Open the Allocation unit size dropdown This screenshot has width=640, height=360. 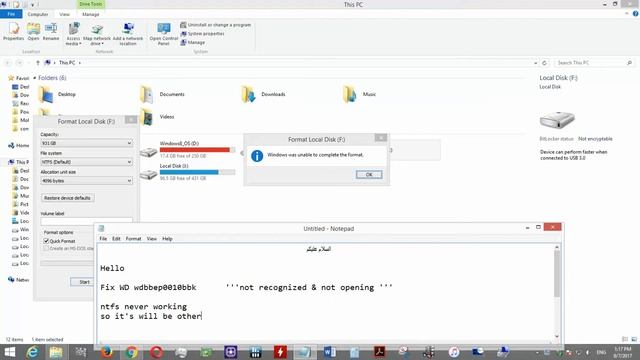coord(87,181)
